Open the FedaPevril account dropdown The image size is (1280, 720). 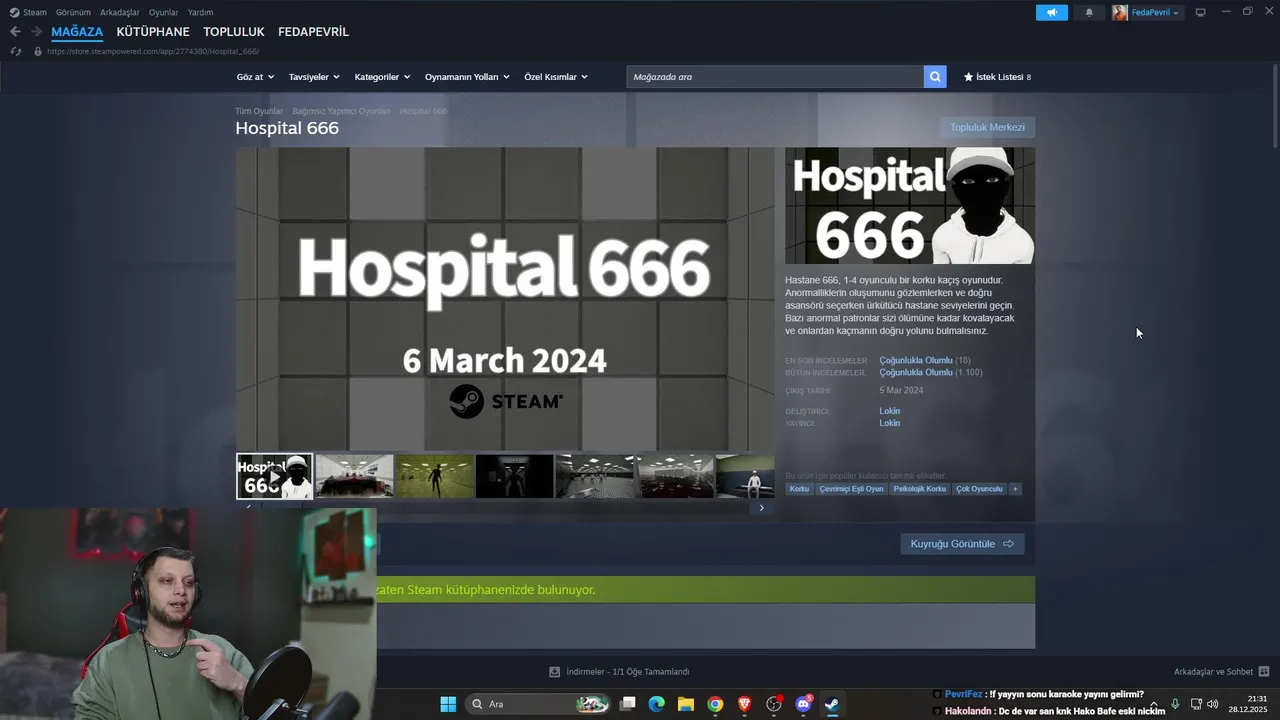click(1155, 13)
